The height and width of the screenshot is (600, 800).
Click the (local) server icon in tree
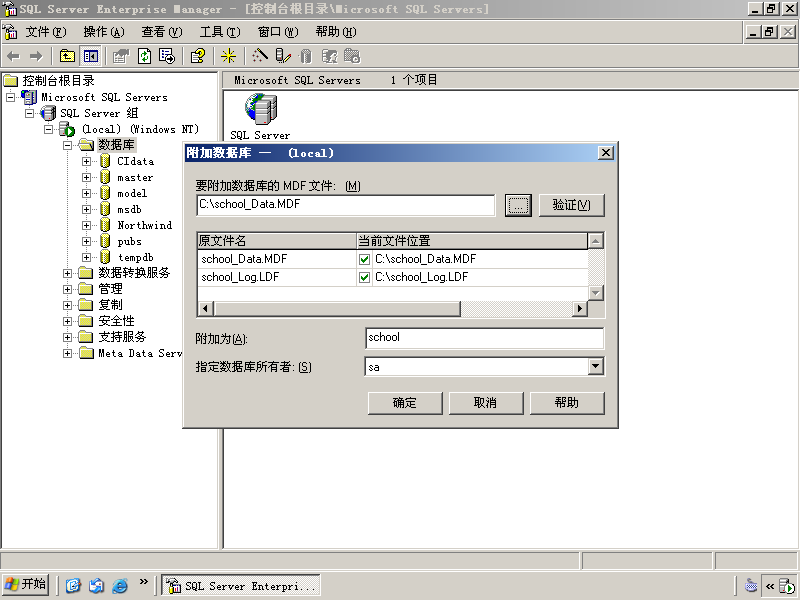point(67,129)
